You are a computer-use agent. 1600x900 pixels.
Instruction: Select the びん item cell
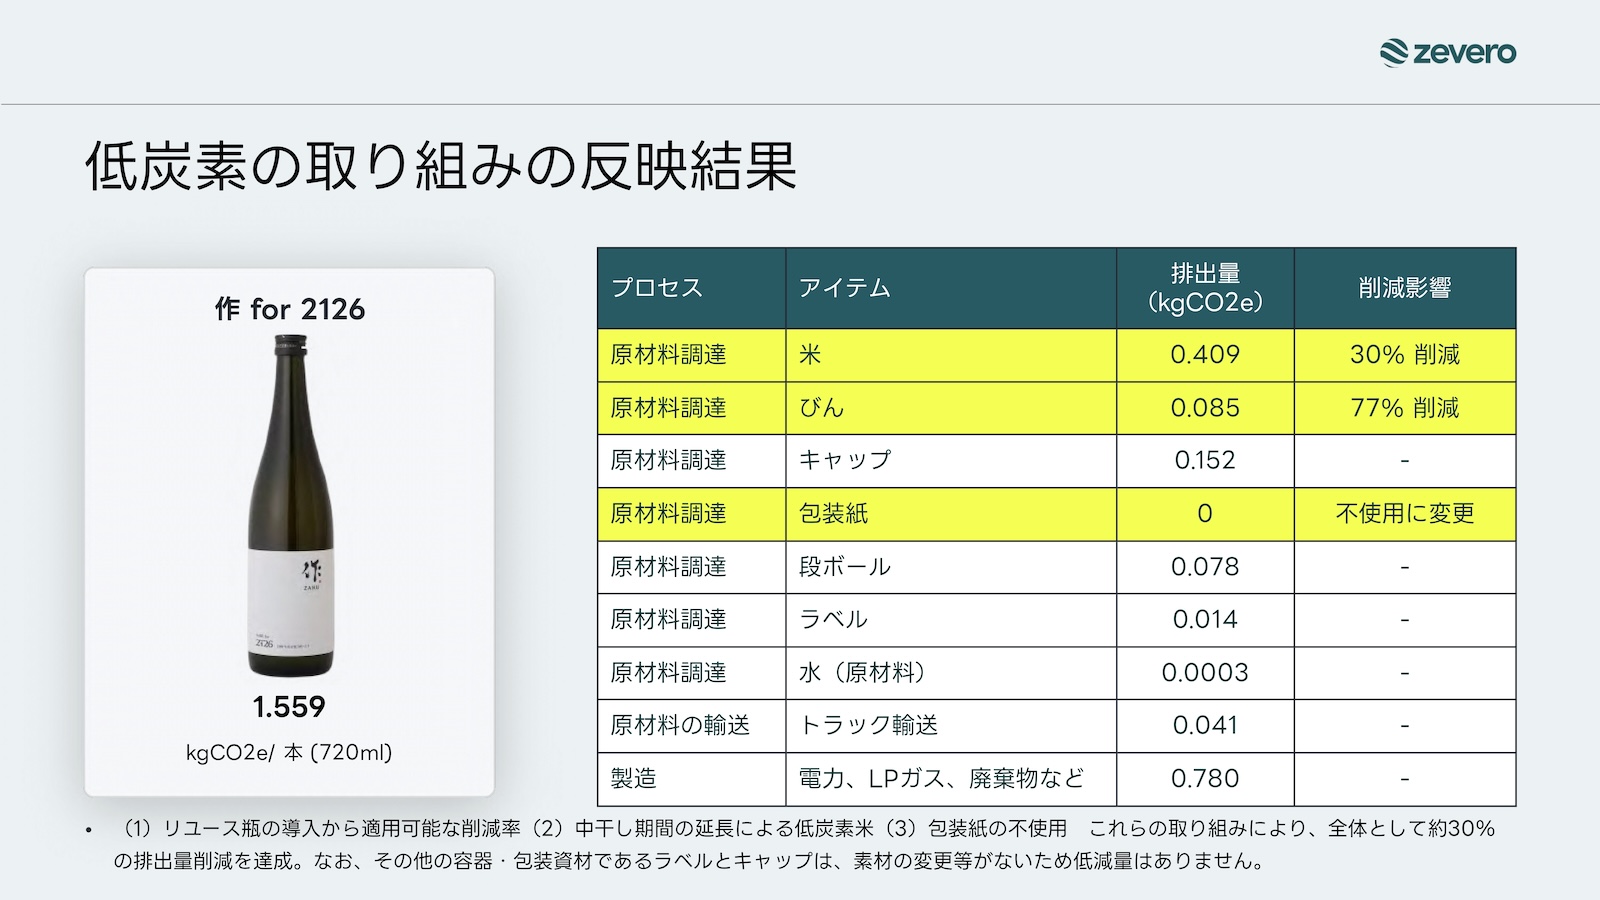tap(821, 408)
